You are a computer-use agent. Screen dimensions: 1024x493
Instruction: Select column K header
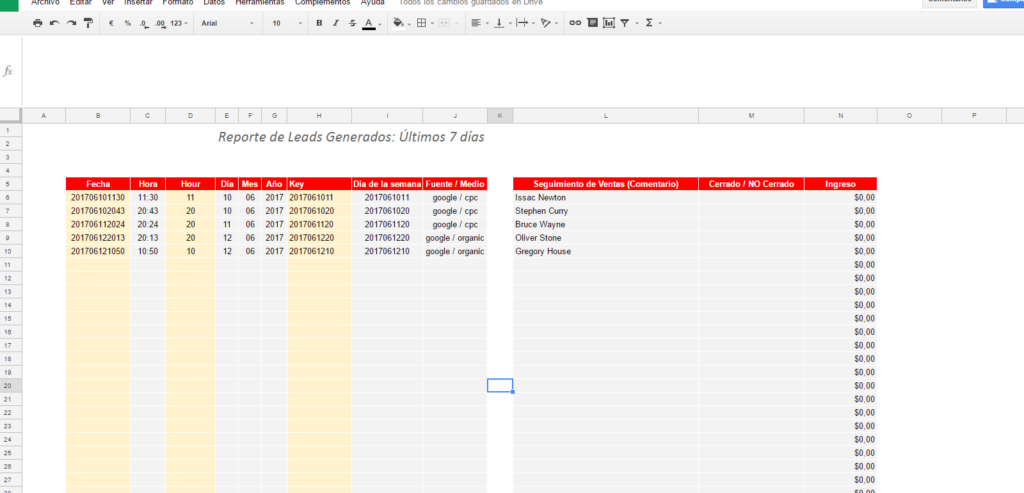(x=500, y=116)
